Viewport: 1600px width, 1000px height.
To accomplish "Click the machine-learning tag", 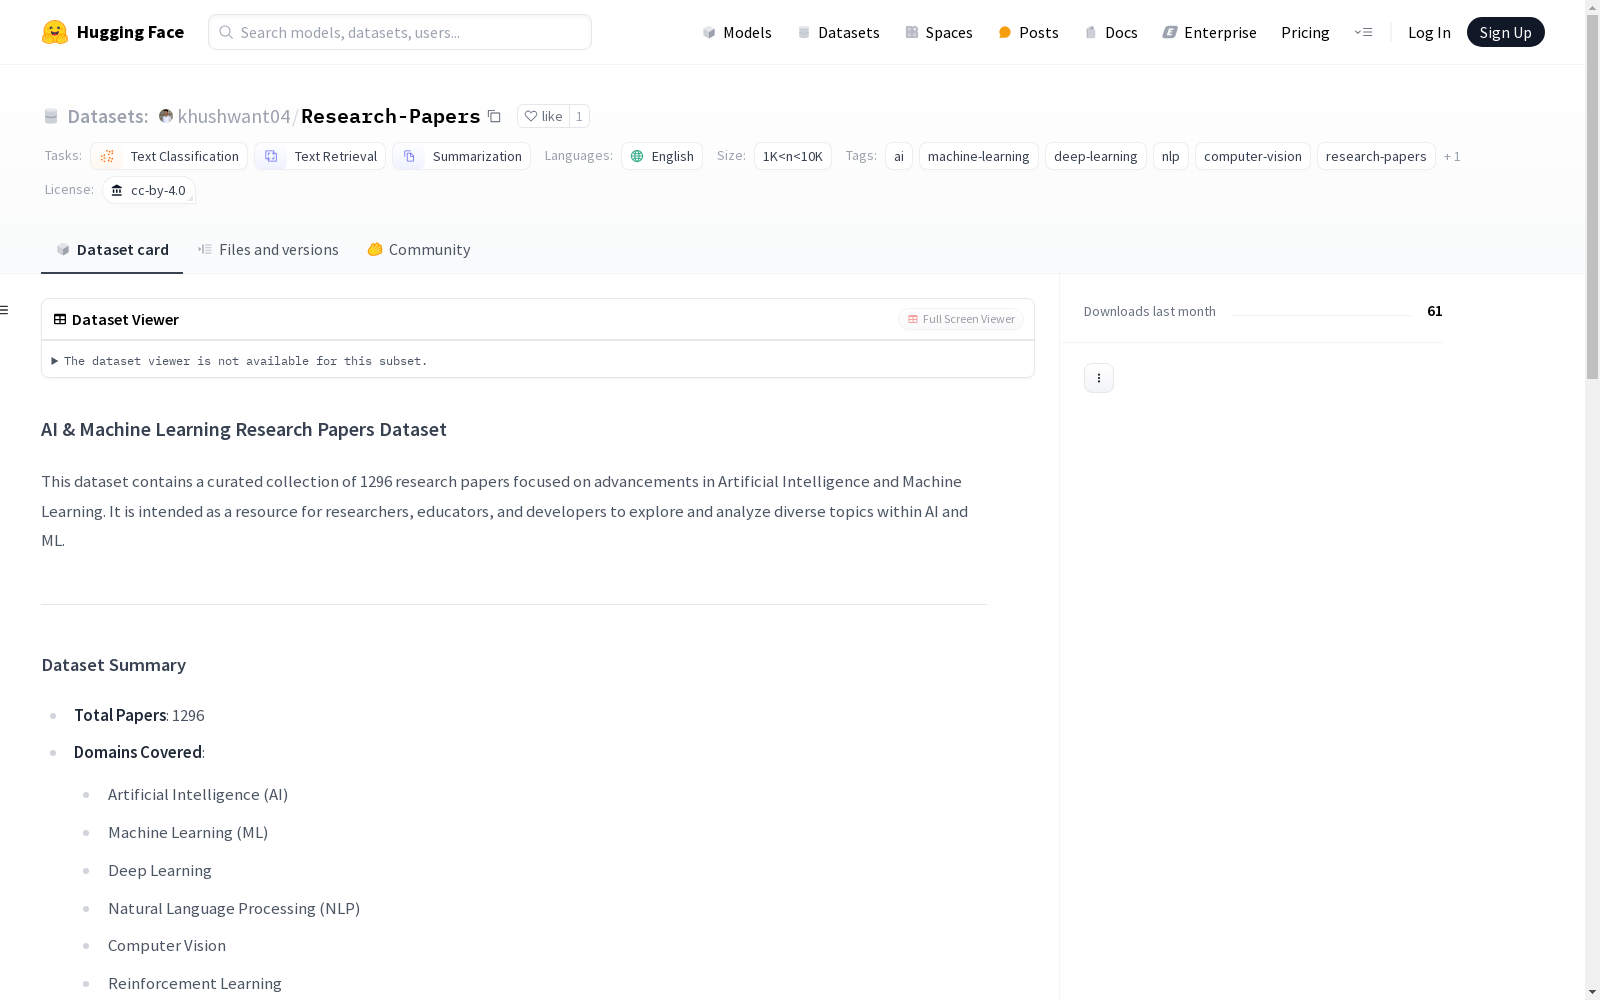I will pyautogui.click(x=979, y=156).
